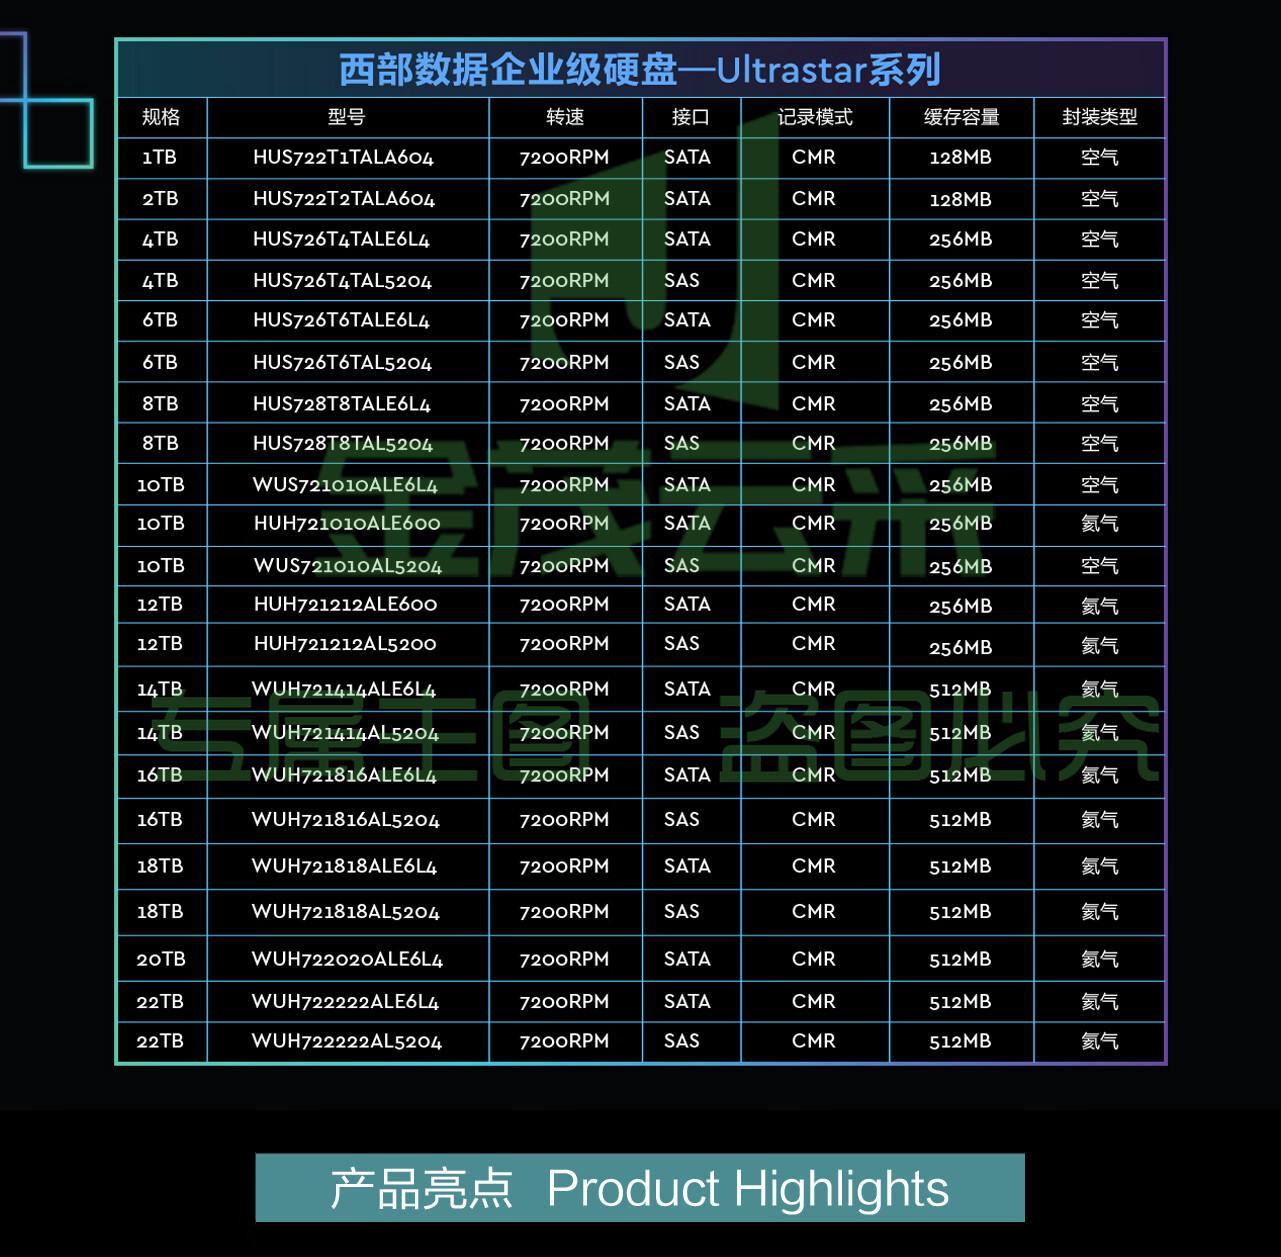Screen dimensions: 1281x1257
Task: Click SAS interface in HUS726T6TAL5204 row
Action: (682, 363)
